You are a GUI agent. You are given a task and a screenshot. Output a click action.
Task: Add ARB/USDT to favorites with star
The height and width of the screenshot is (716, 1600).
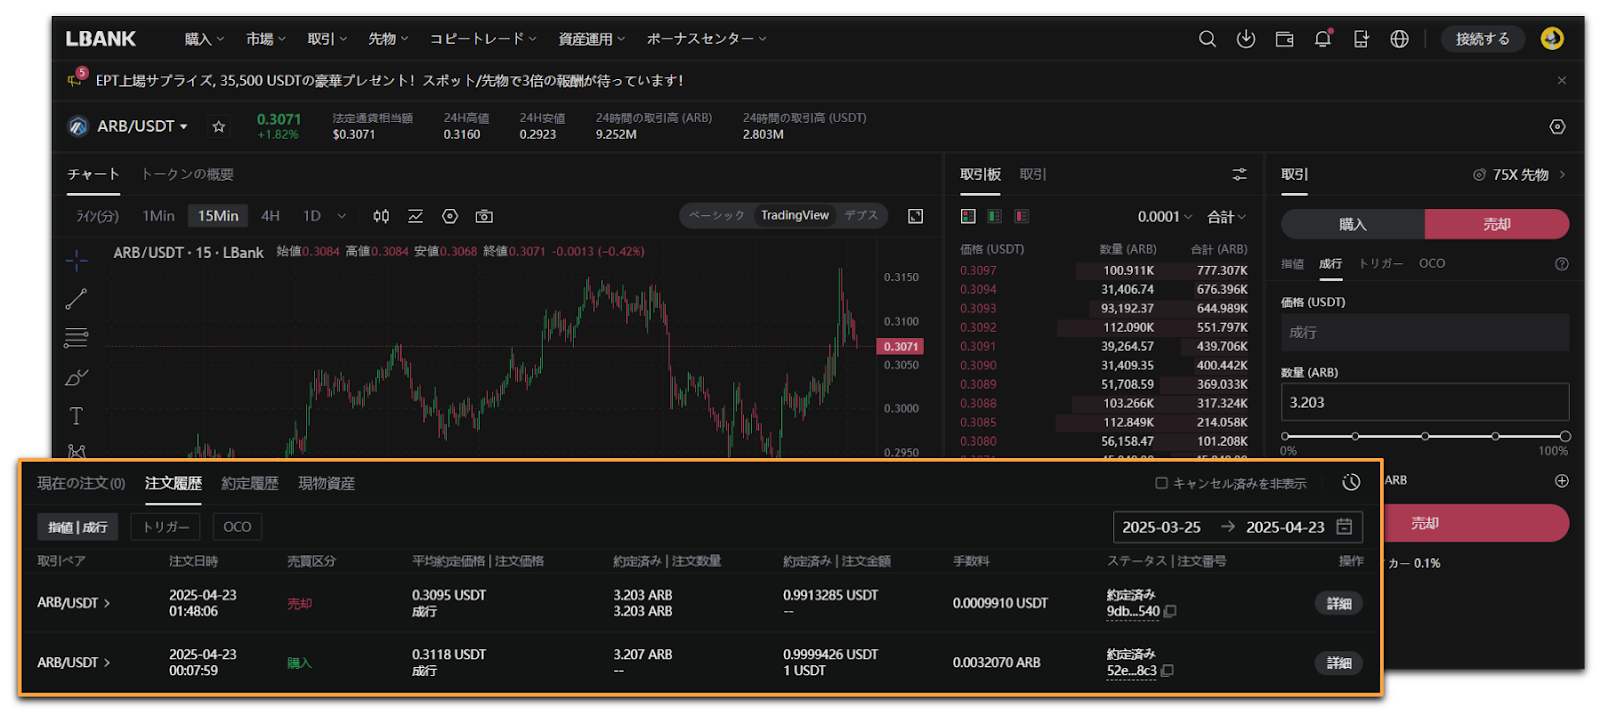(x=219, y=126)
